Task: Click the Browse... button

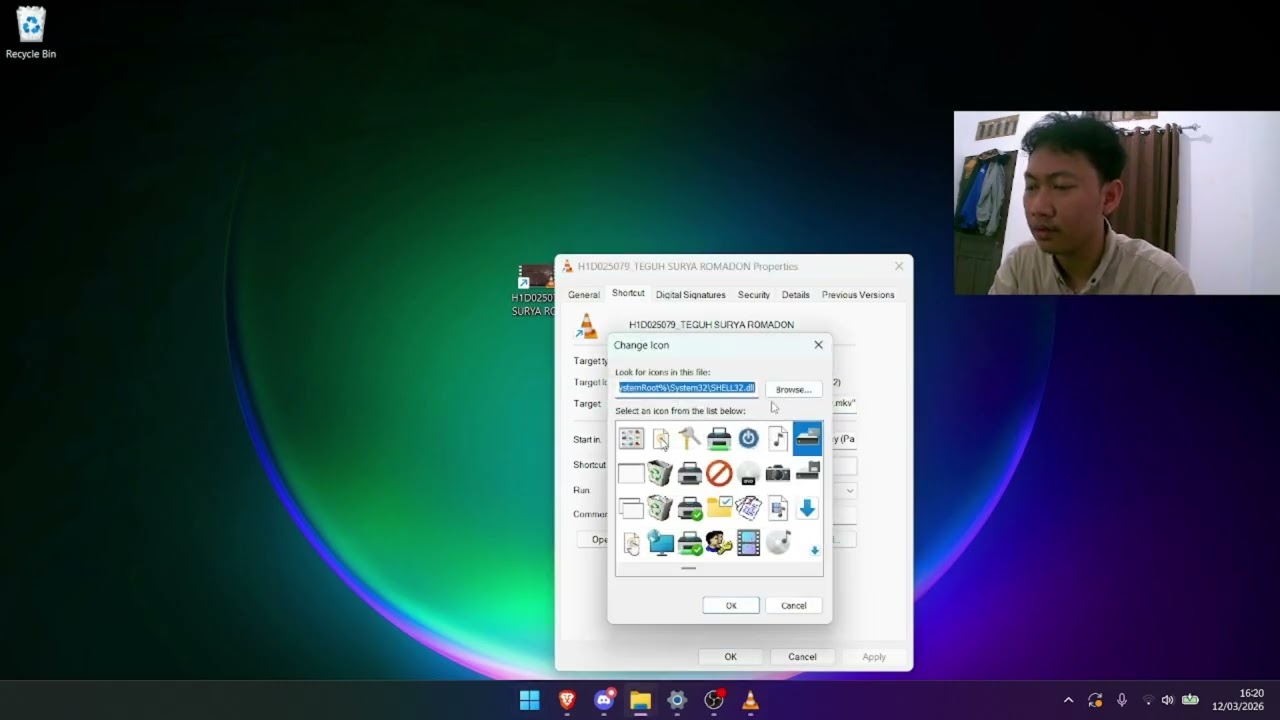Action: click(x=793, y=389)
